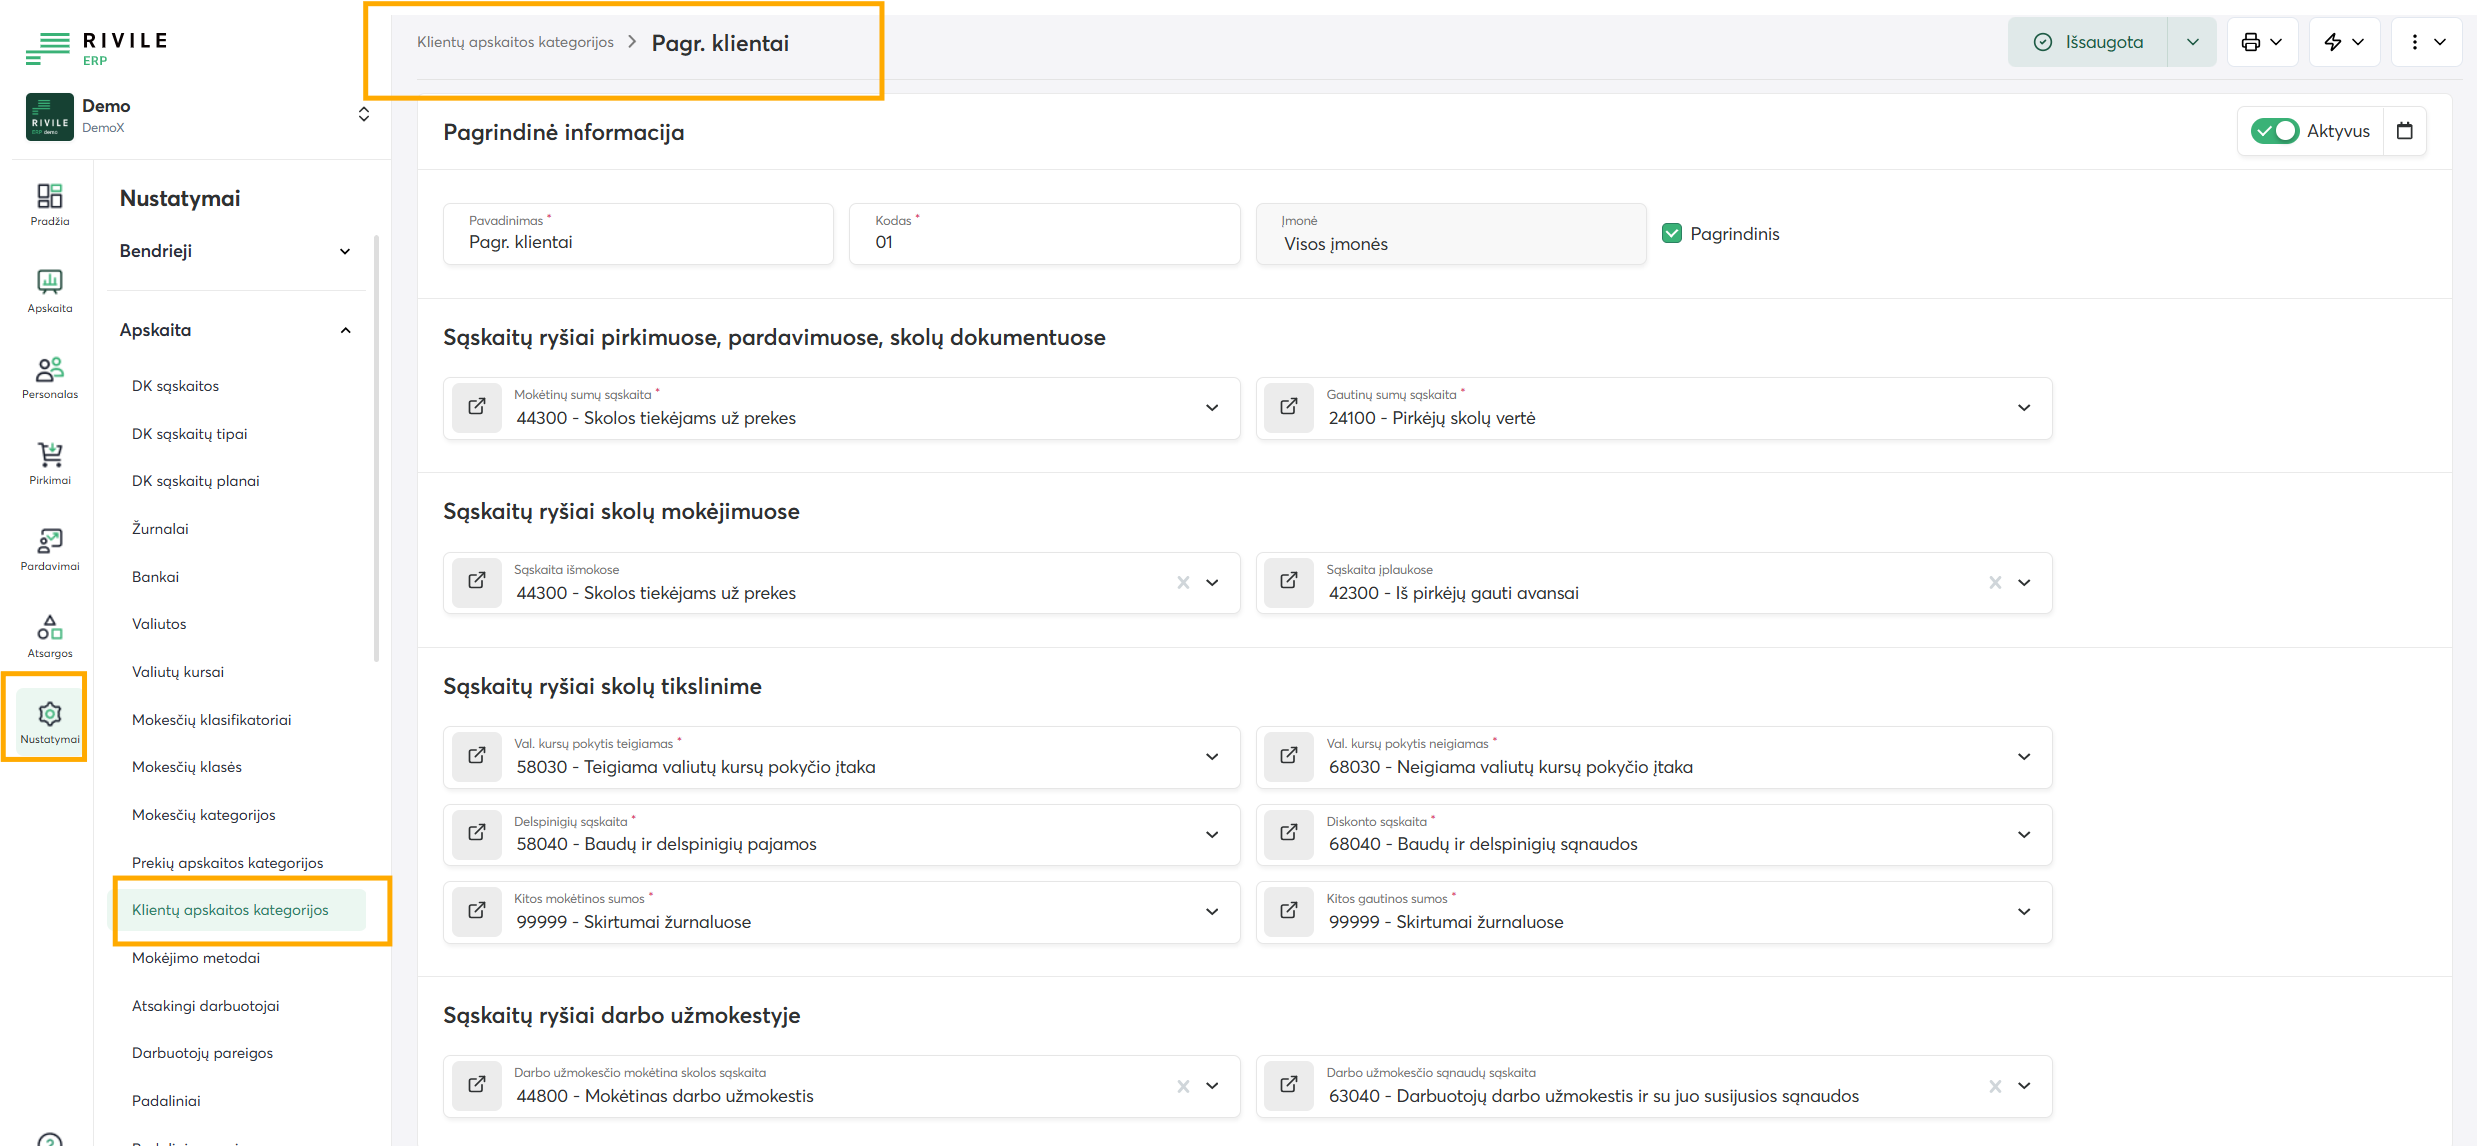The width and height of the screenshot is (2477, 1146).
Task: Click the printer icon in top toolbar
Action: point(2251,42)
